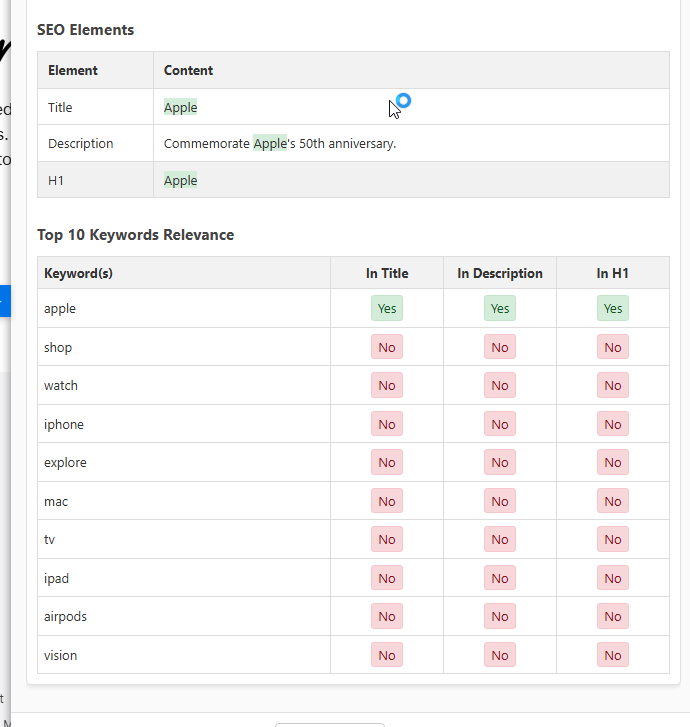Click apple's Yes badge under In H1

click(x=613, y=309)
